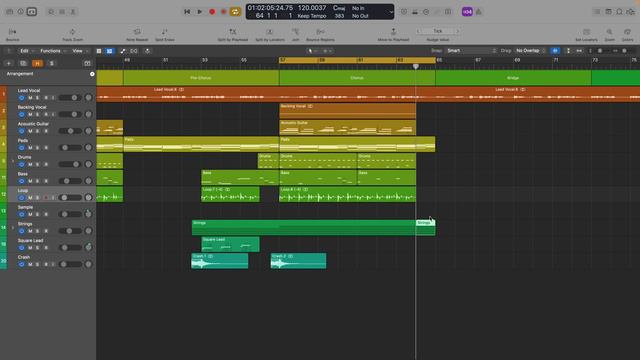Mute the Lead Vocal track
The height and width of the screenshot is (360, 640).
tap(30, 98)
